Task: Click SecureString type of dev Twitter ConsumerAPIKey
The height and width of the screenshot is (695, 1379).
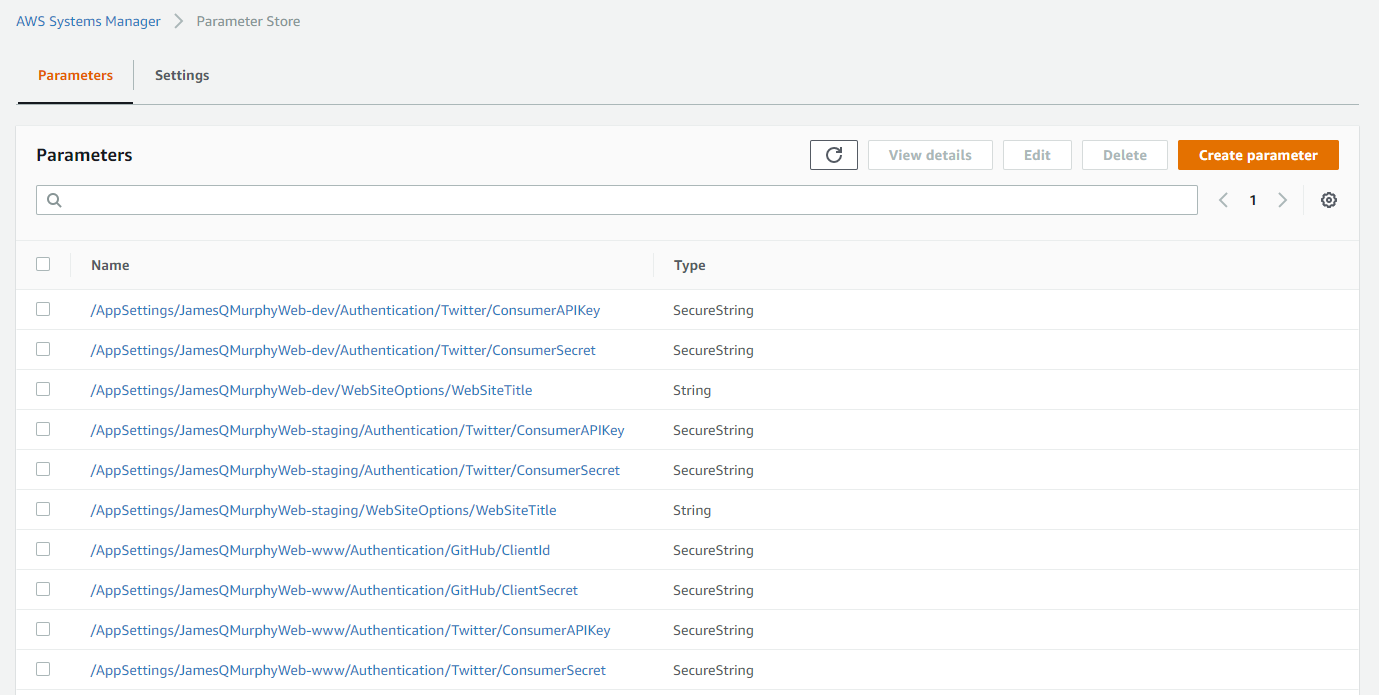Action: 713,310
